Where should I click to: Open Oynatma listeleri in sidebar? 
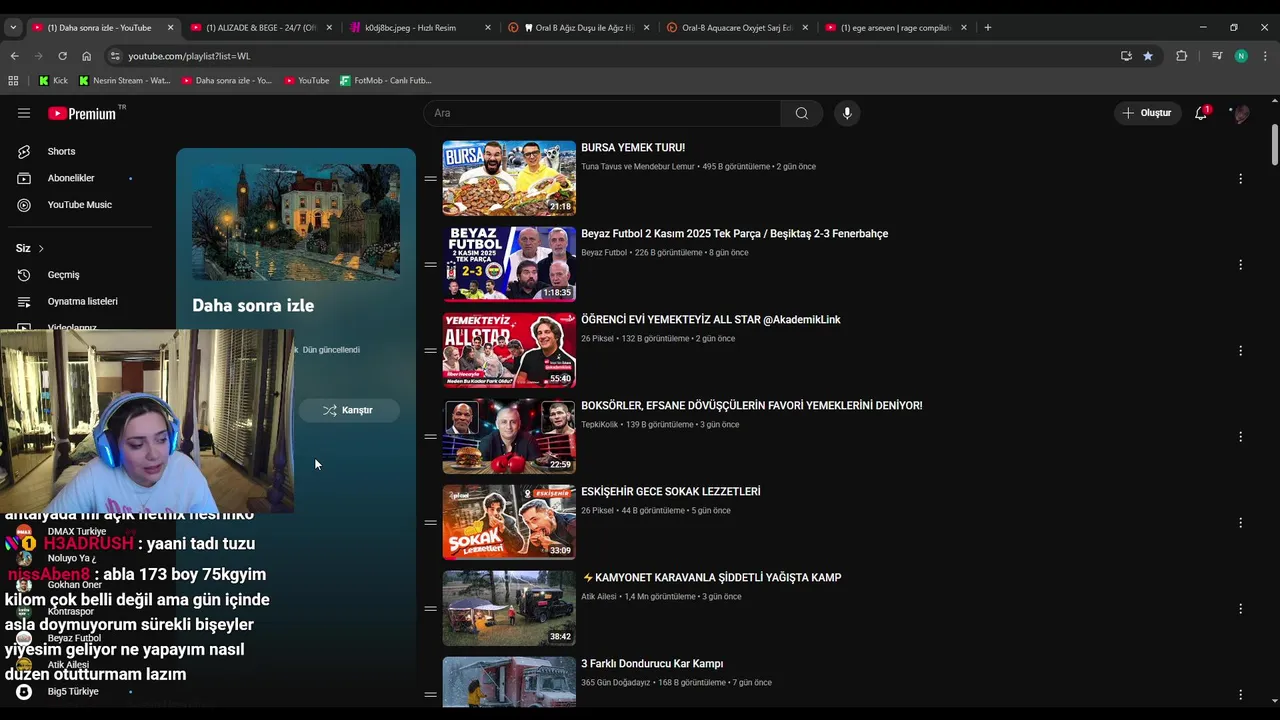(x=82, y=301)
